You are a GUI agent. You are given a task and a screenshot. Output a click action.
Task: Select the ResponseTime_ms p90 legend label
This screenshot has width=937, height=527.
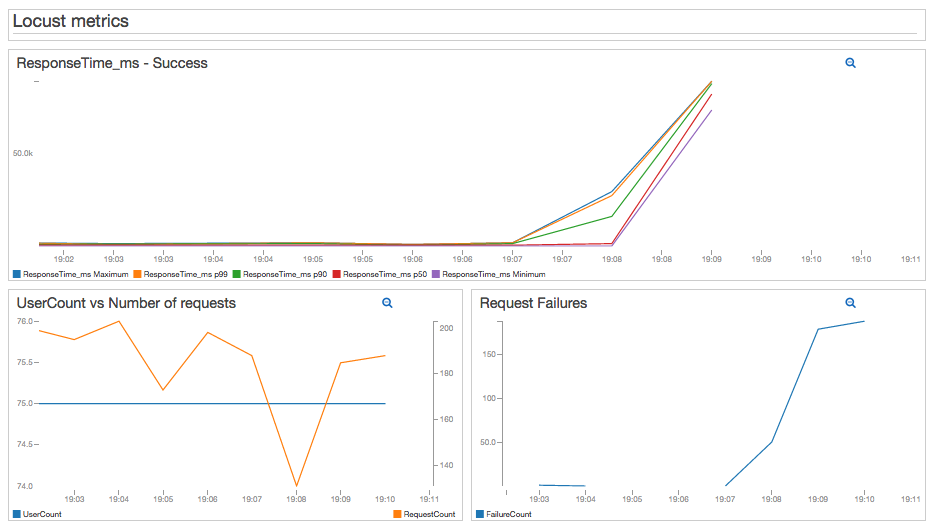285,274
